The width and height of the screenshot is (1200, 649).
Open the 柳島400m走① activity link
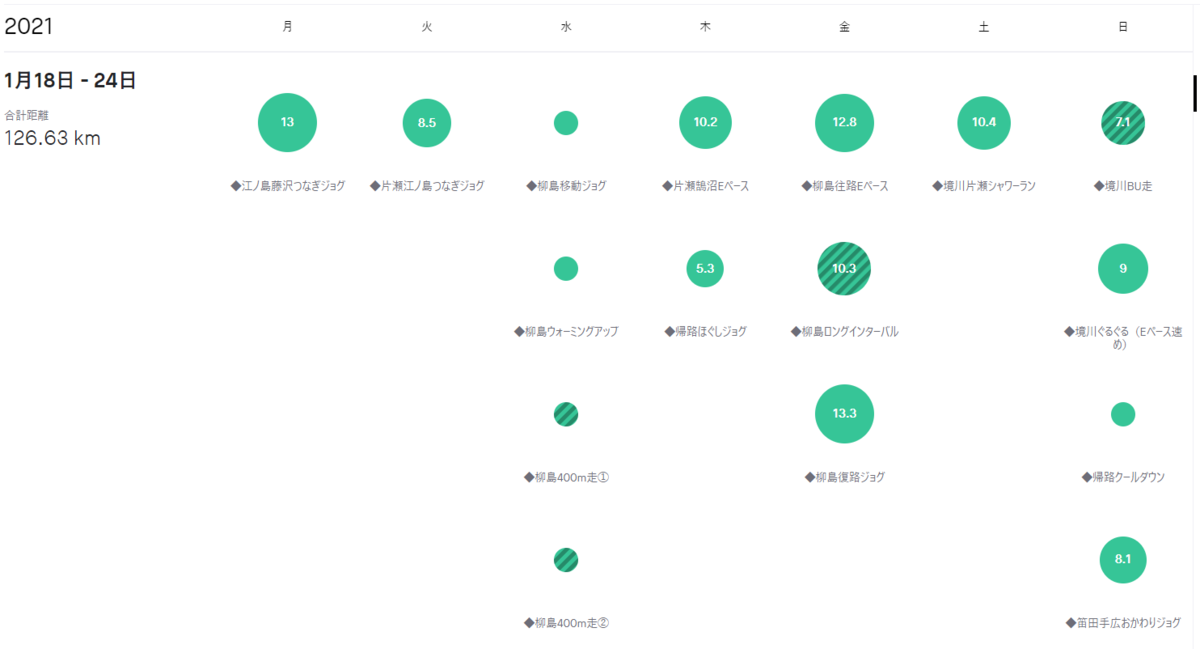pyautogui.click(x=566, y=477)
